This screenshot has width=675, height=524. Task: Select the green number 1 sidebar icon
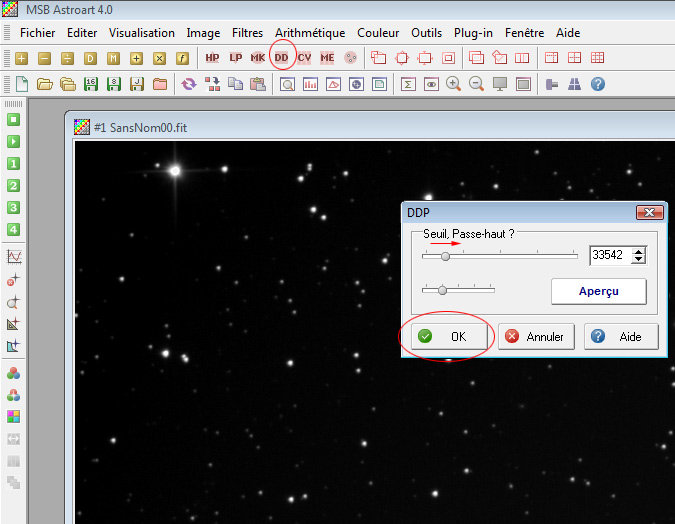[13, 164]
